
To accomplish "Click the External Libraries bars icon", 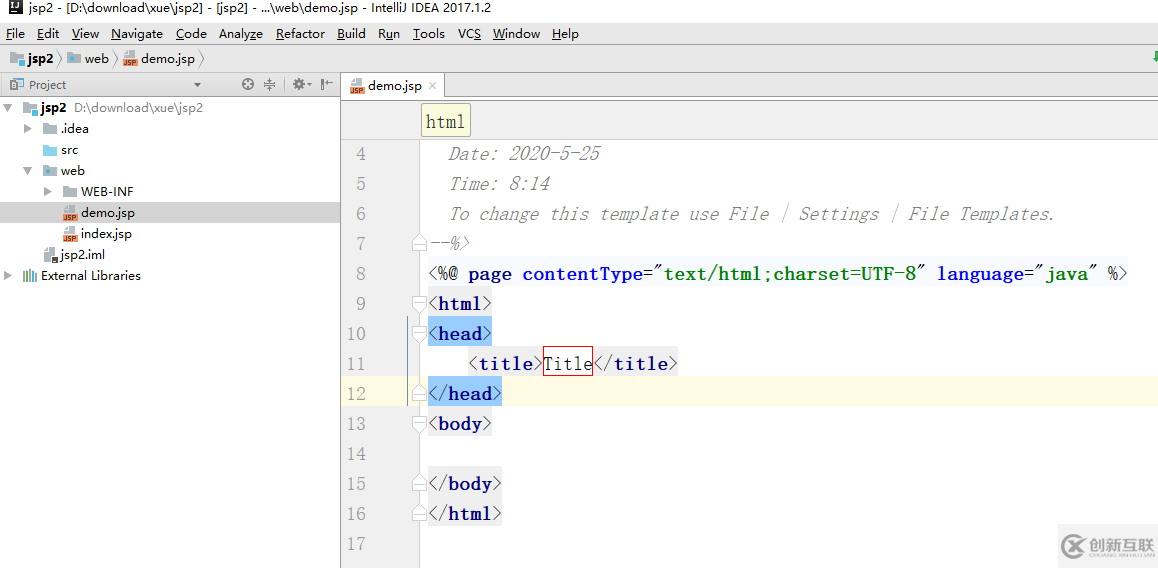I will 30,276.
